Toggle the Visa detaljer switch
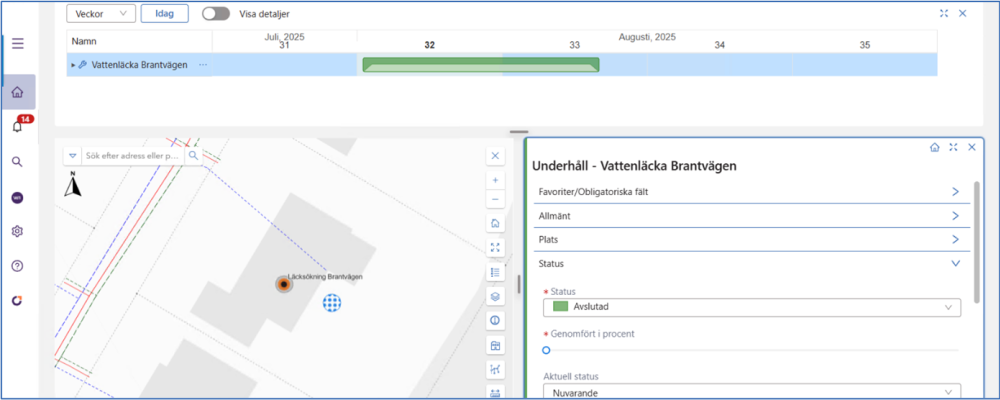 pyautogui.click(x=215, y=14)
